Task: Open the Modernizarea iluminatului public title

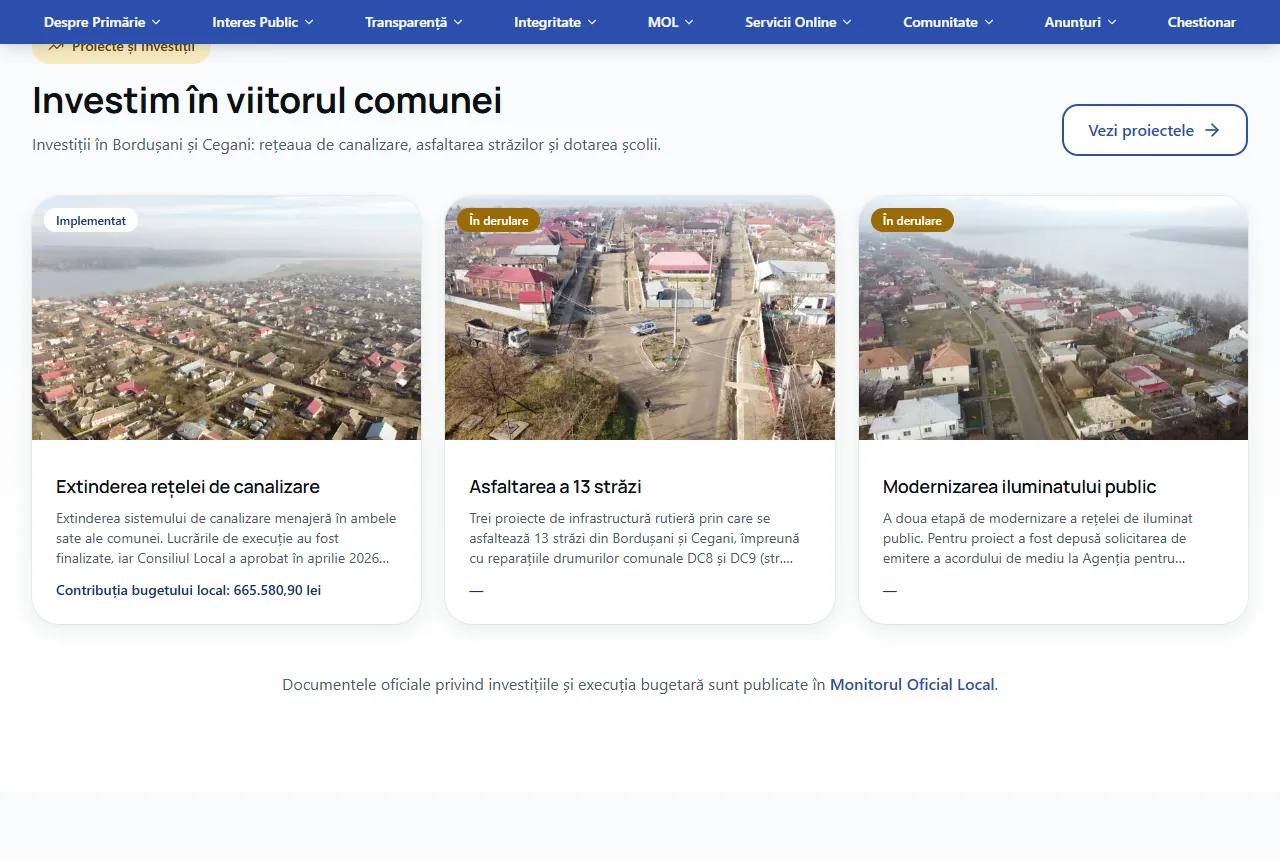Action: point(1019,487)
